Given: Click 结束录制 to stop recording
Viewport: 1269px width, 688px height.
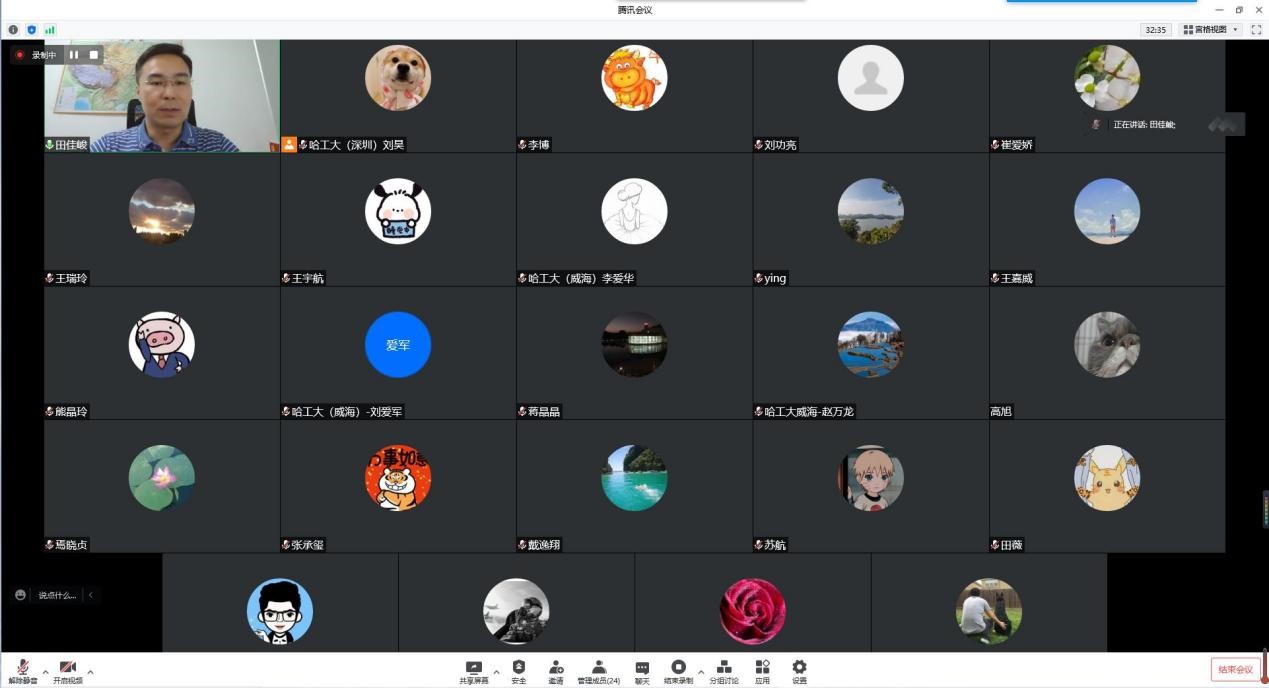Looking at the screenshot, I should (x=678, y=670).
